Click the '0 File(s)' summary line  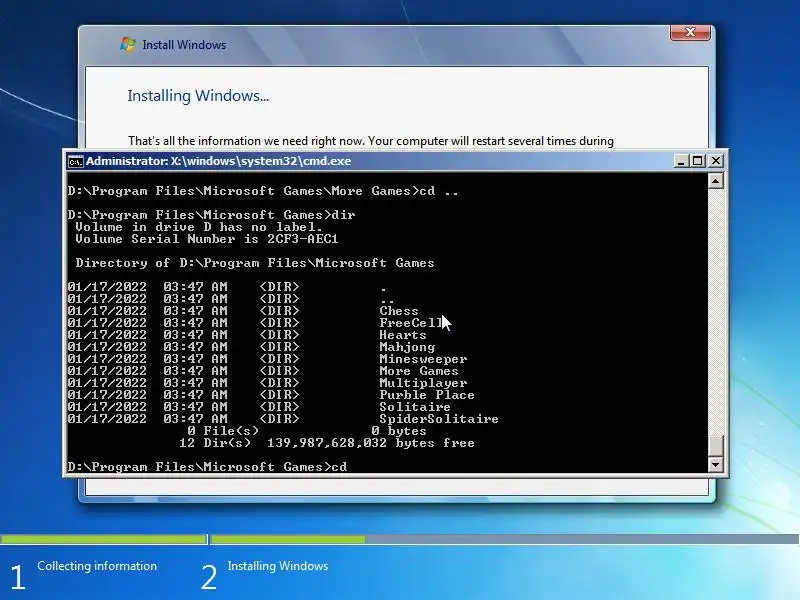(x=307, y=431)
